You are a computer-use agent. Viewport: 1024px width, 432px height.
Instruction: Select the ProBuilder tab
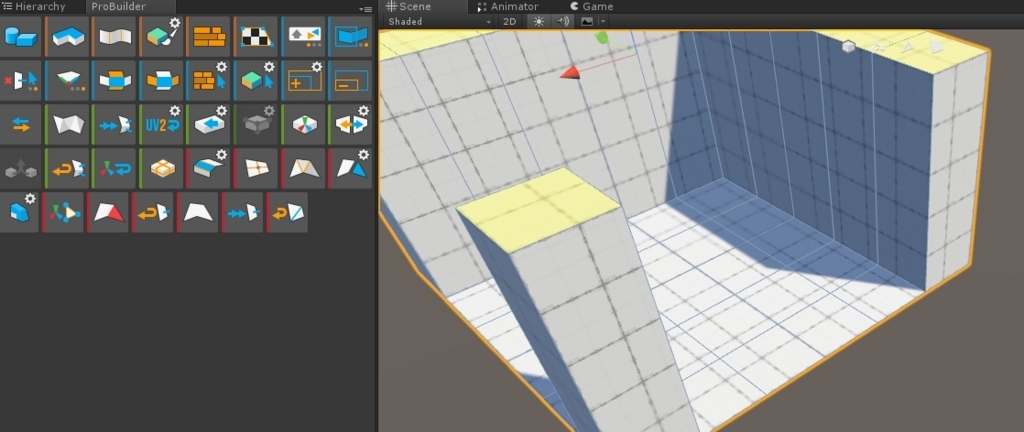(x=118, y=7)
